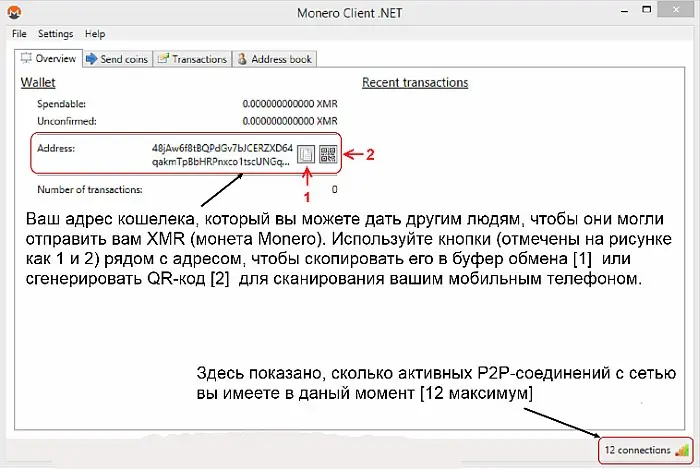The height and width of the screenshot is (469, 700).
Task: Click the Recent transactions heading
Action: (415, 83)
